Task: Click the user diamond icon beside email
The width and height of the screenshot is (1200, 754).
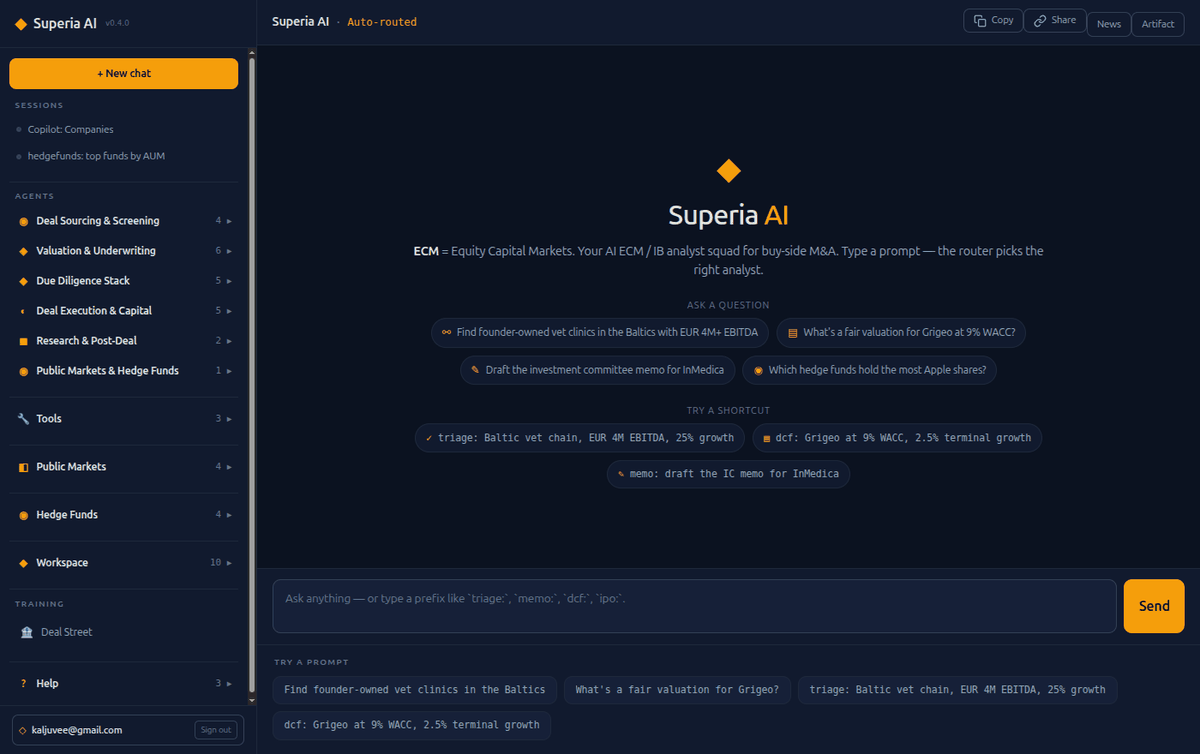Action: [23, 730]
